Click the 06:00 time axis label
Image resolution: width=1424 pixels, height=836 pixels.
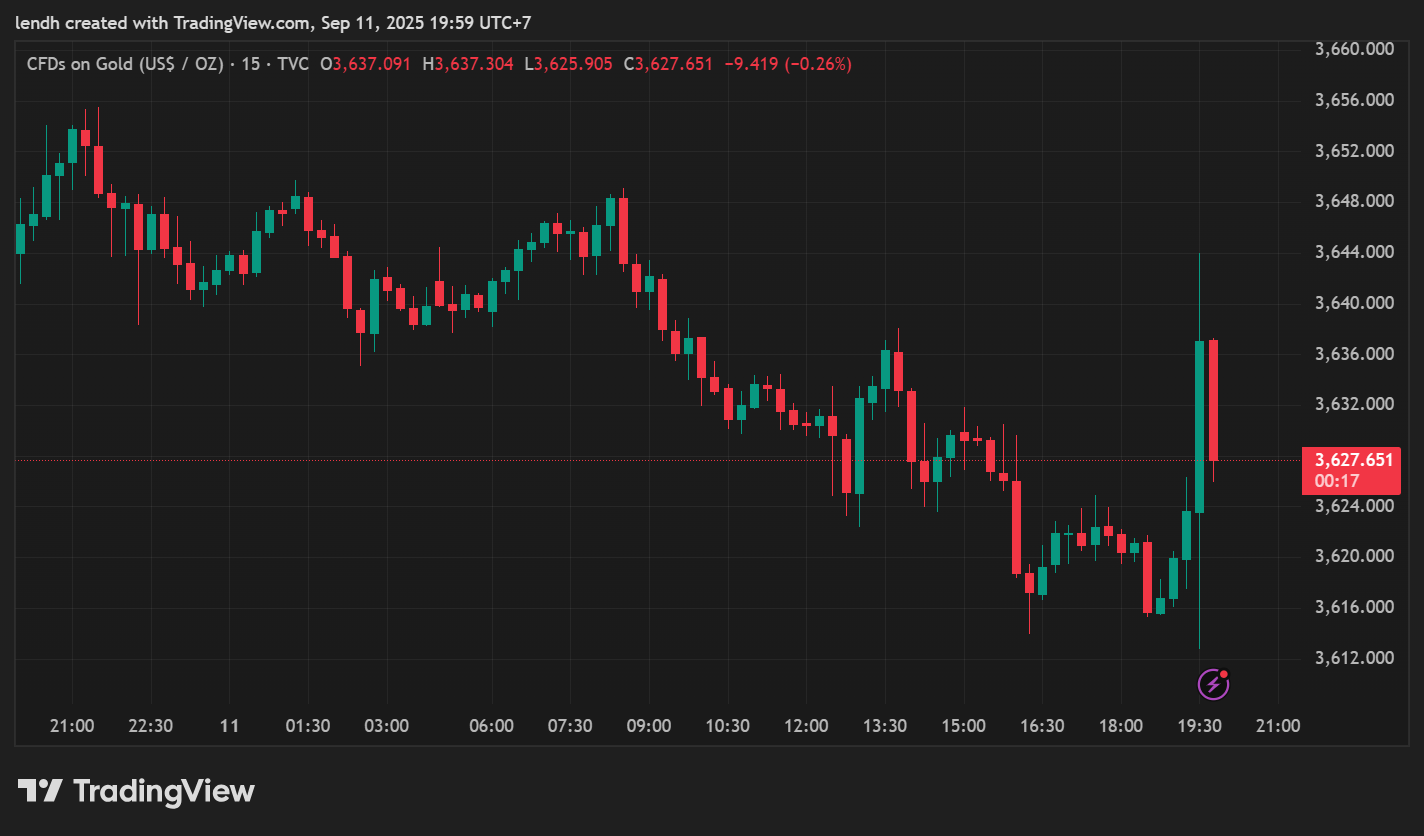pyautogui.click(x=491, y=726)
